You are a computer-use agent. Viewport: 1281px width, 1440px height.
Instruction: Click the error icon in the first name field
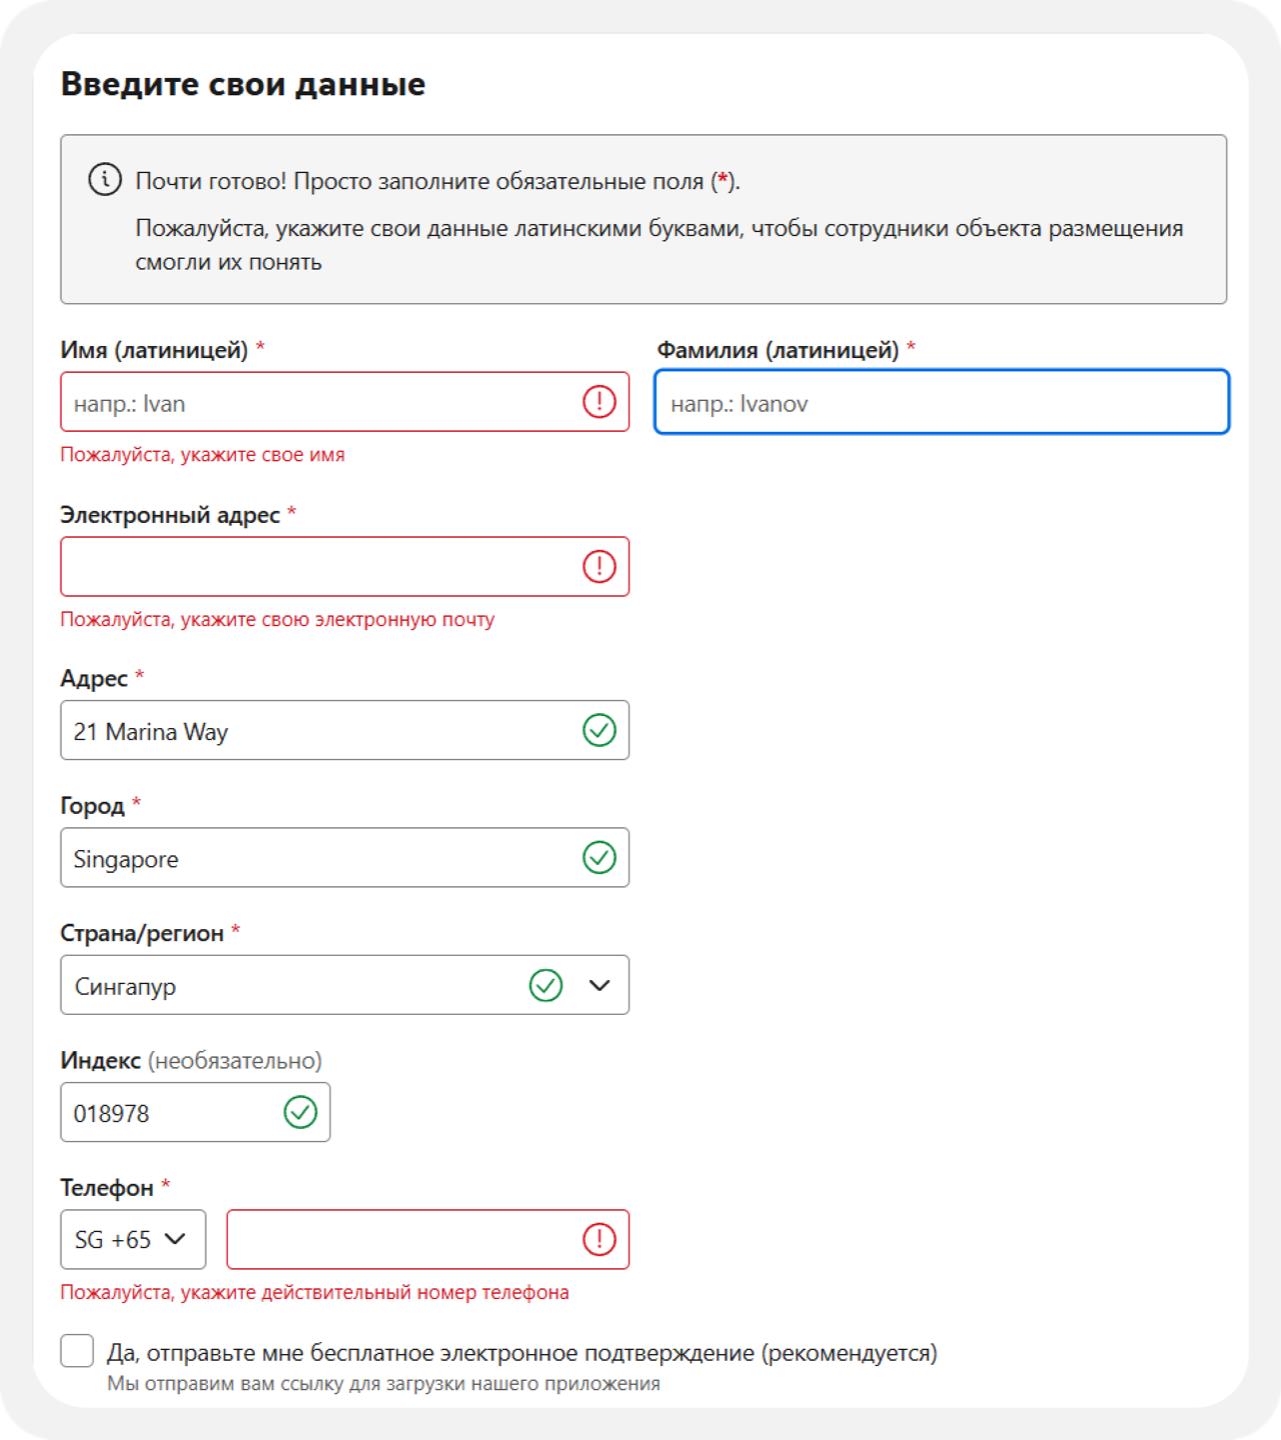[599, 402]
